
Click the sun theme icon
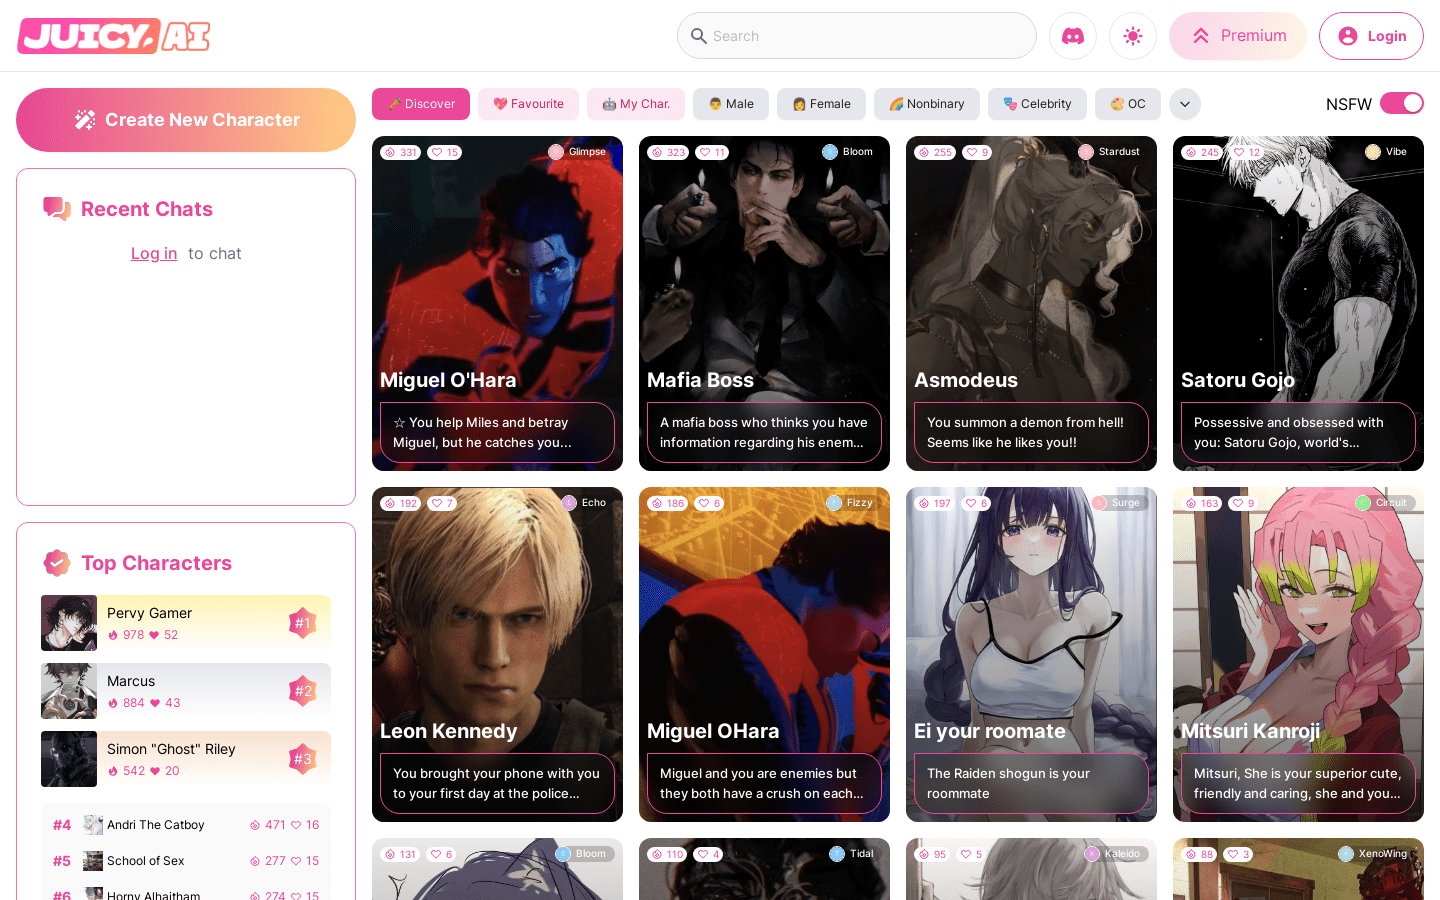tap(1132, 36)
